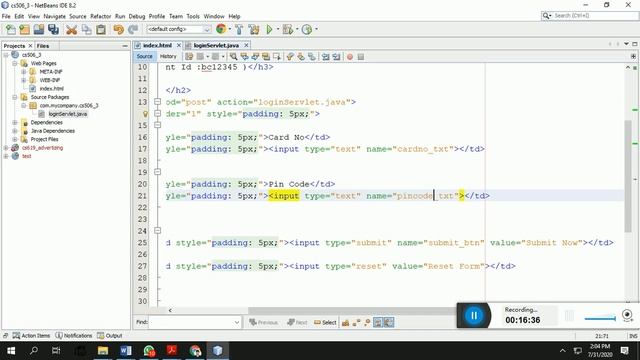Click the Find Selection magnifier in editor toolbar

(233, 57)
